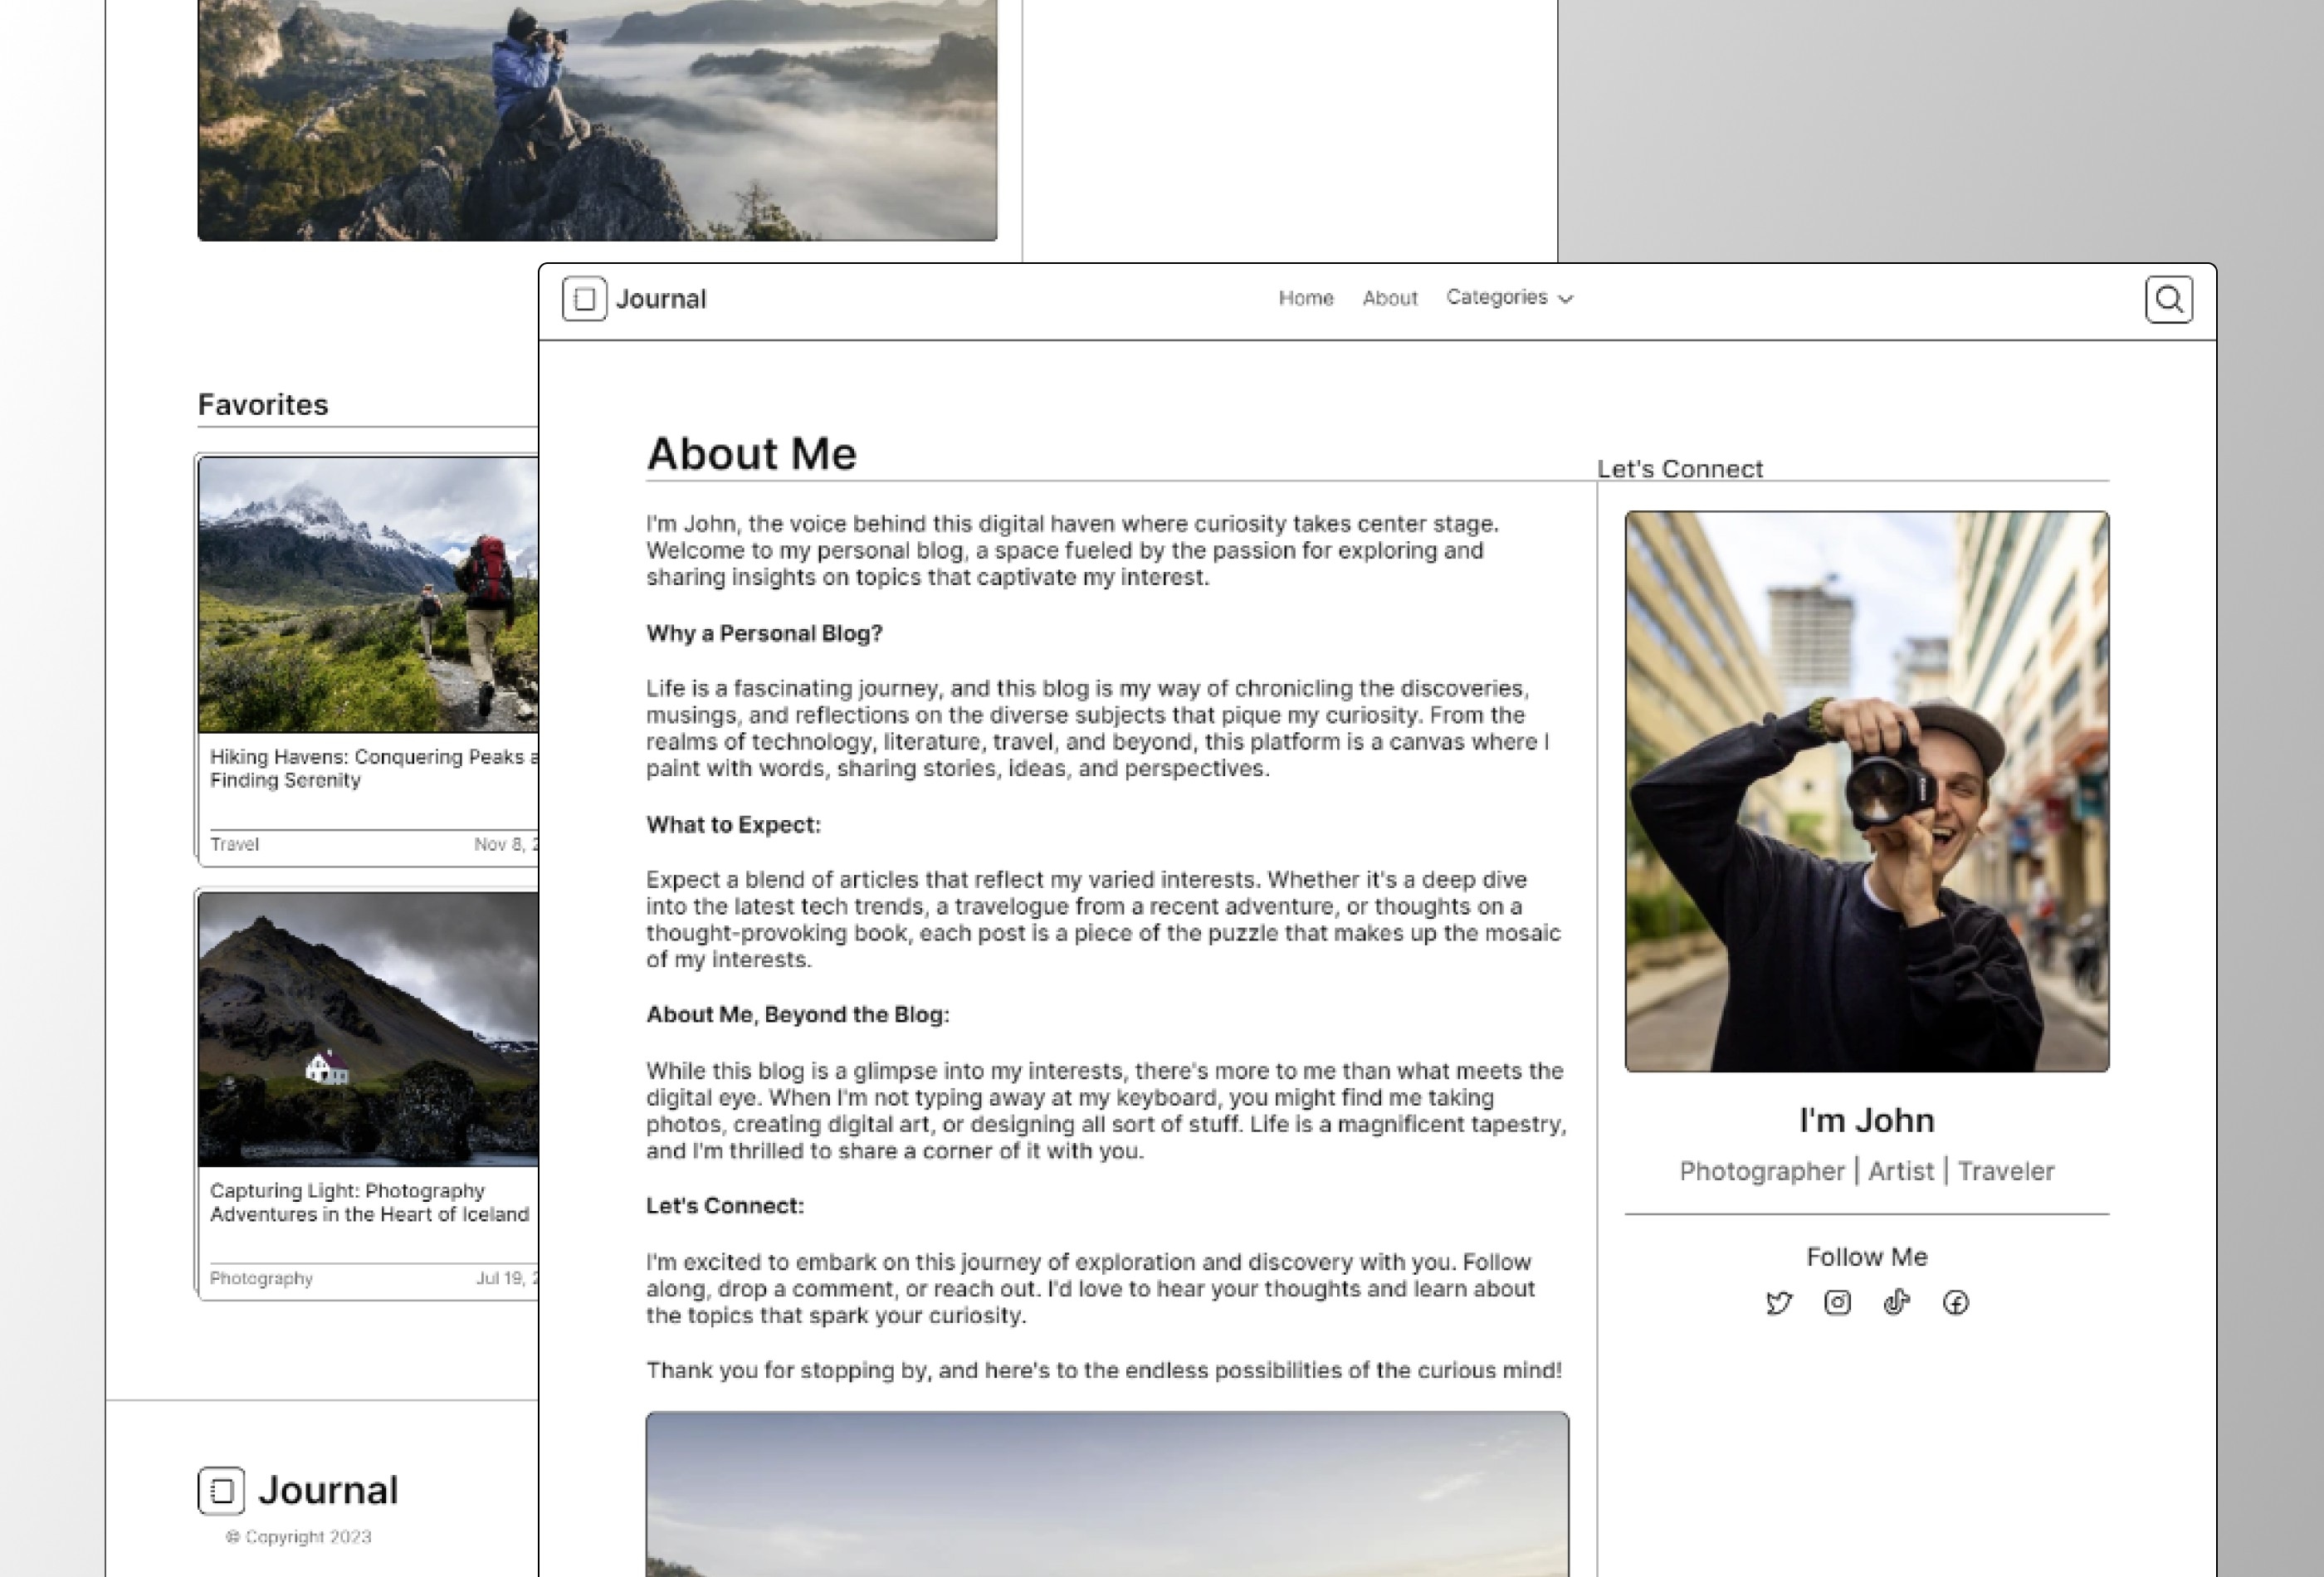Image resolution: width=2324 pixels, height=1577 pixels.
Task: Click the TikTok social icon
Action: coord(1897,1302)
